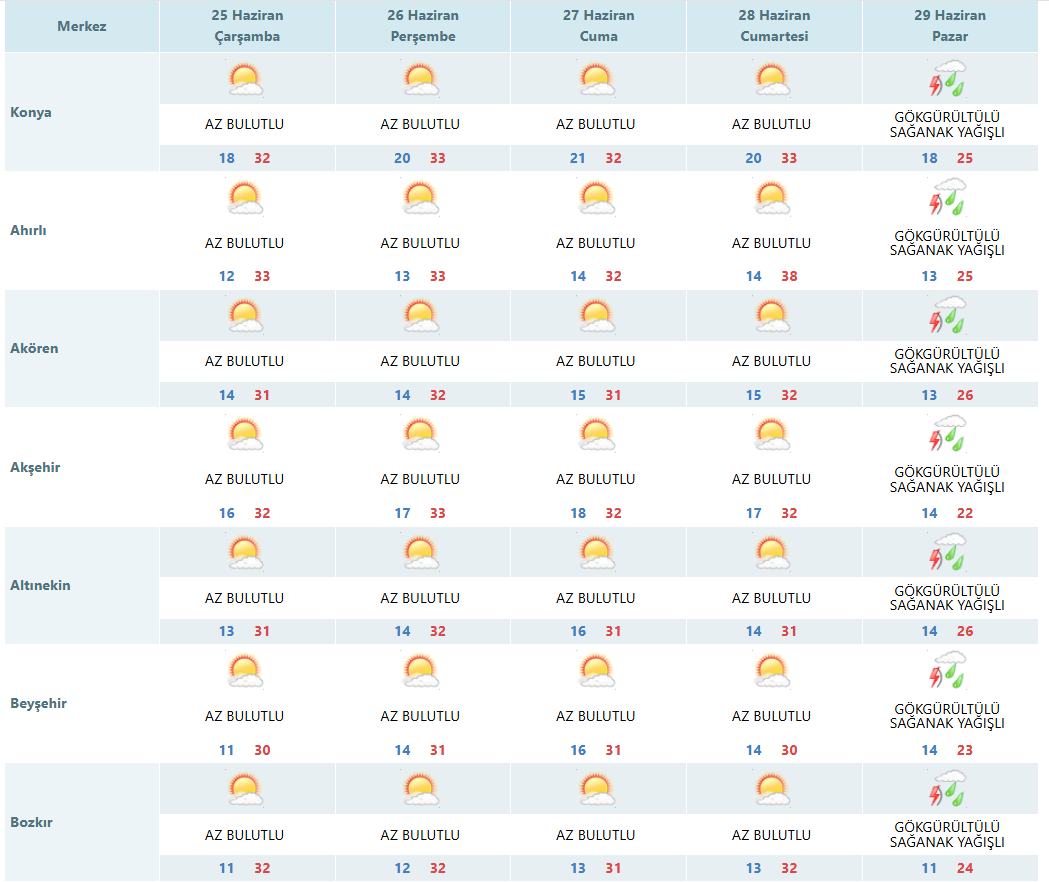Click Konya's weather icon for 28 Haziran Cumartesi
The image size is (1049, 882).
(772, 80)
